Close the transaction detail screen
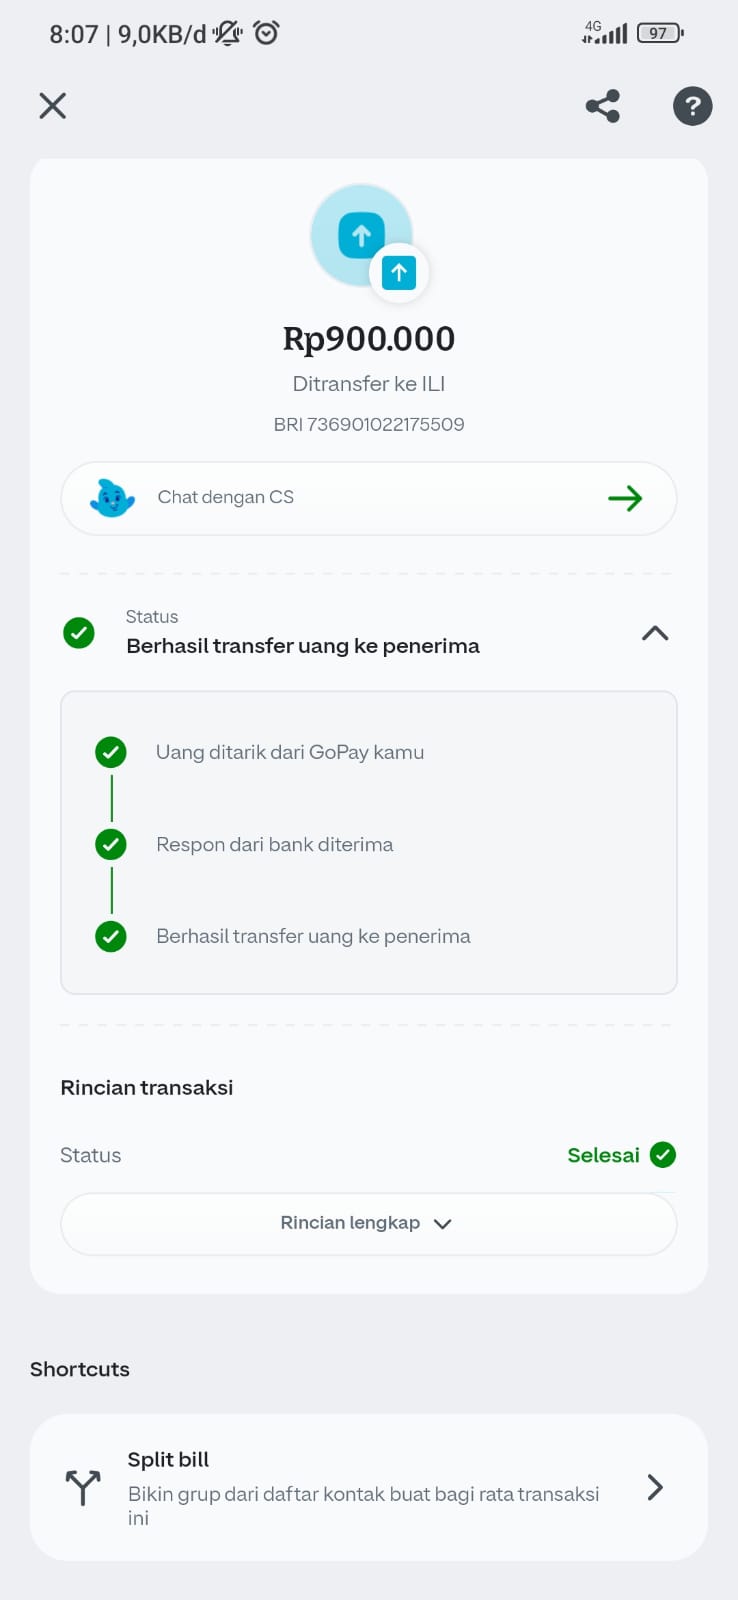The height and width of the screenshot is (1600, 738). (x=53, y=106)
